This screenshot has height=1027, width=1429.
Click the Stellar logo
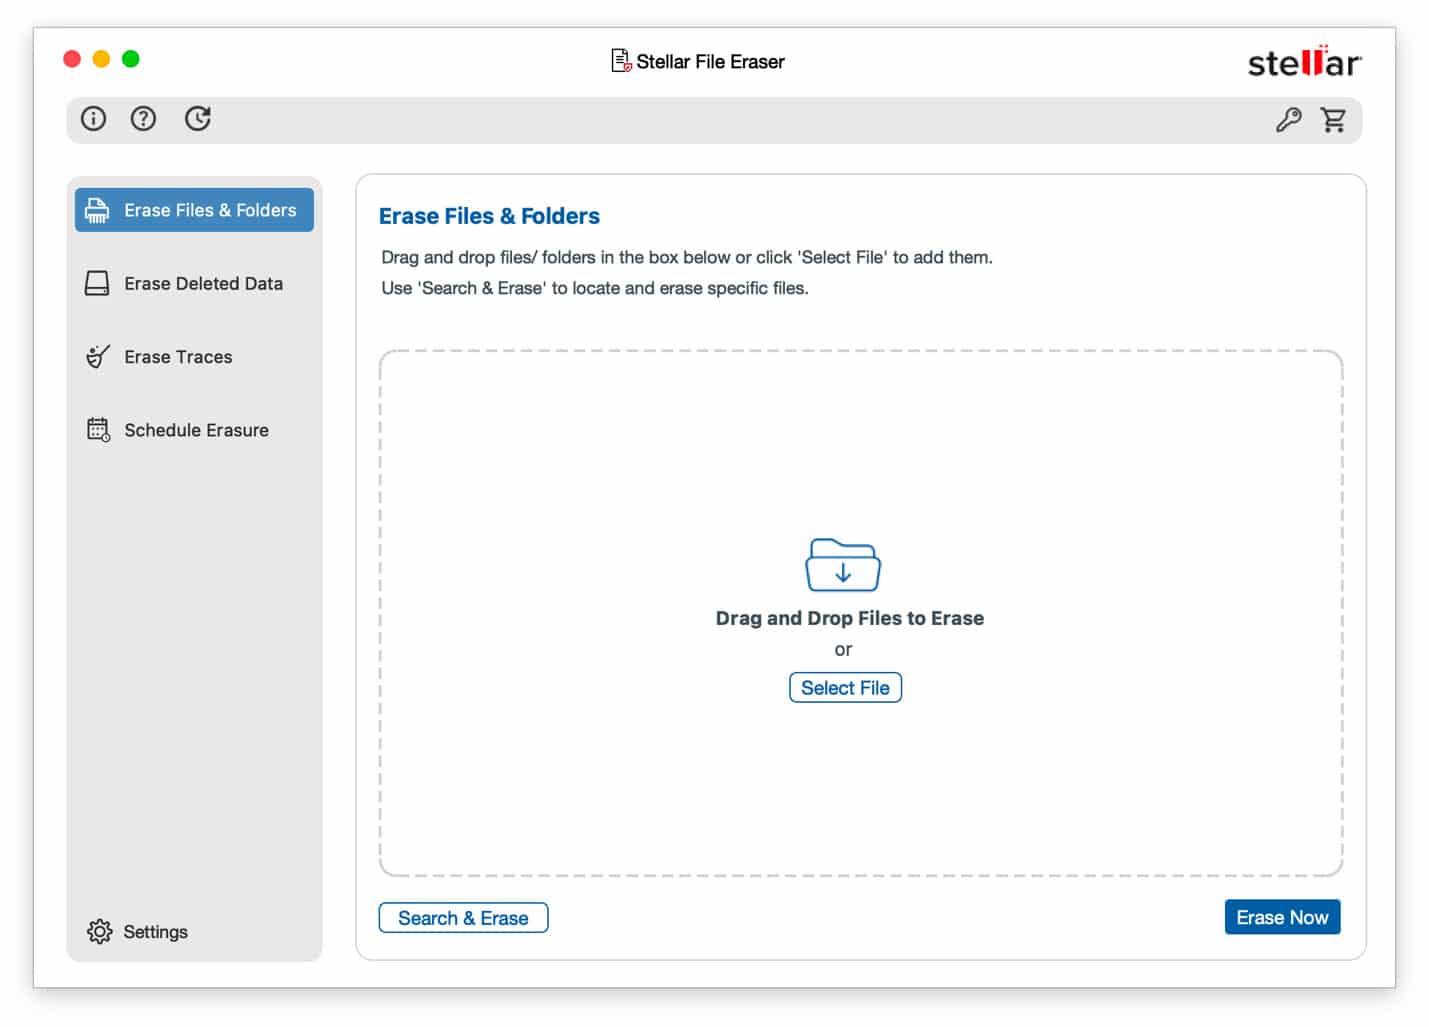[1304, 62]
